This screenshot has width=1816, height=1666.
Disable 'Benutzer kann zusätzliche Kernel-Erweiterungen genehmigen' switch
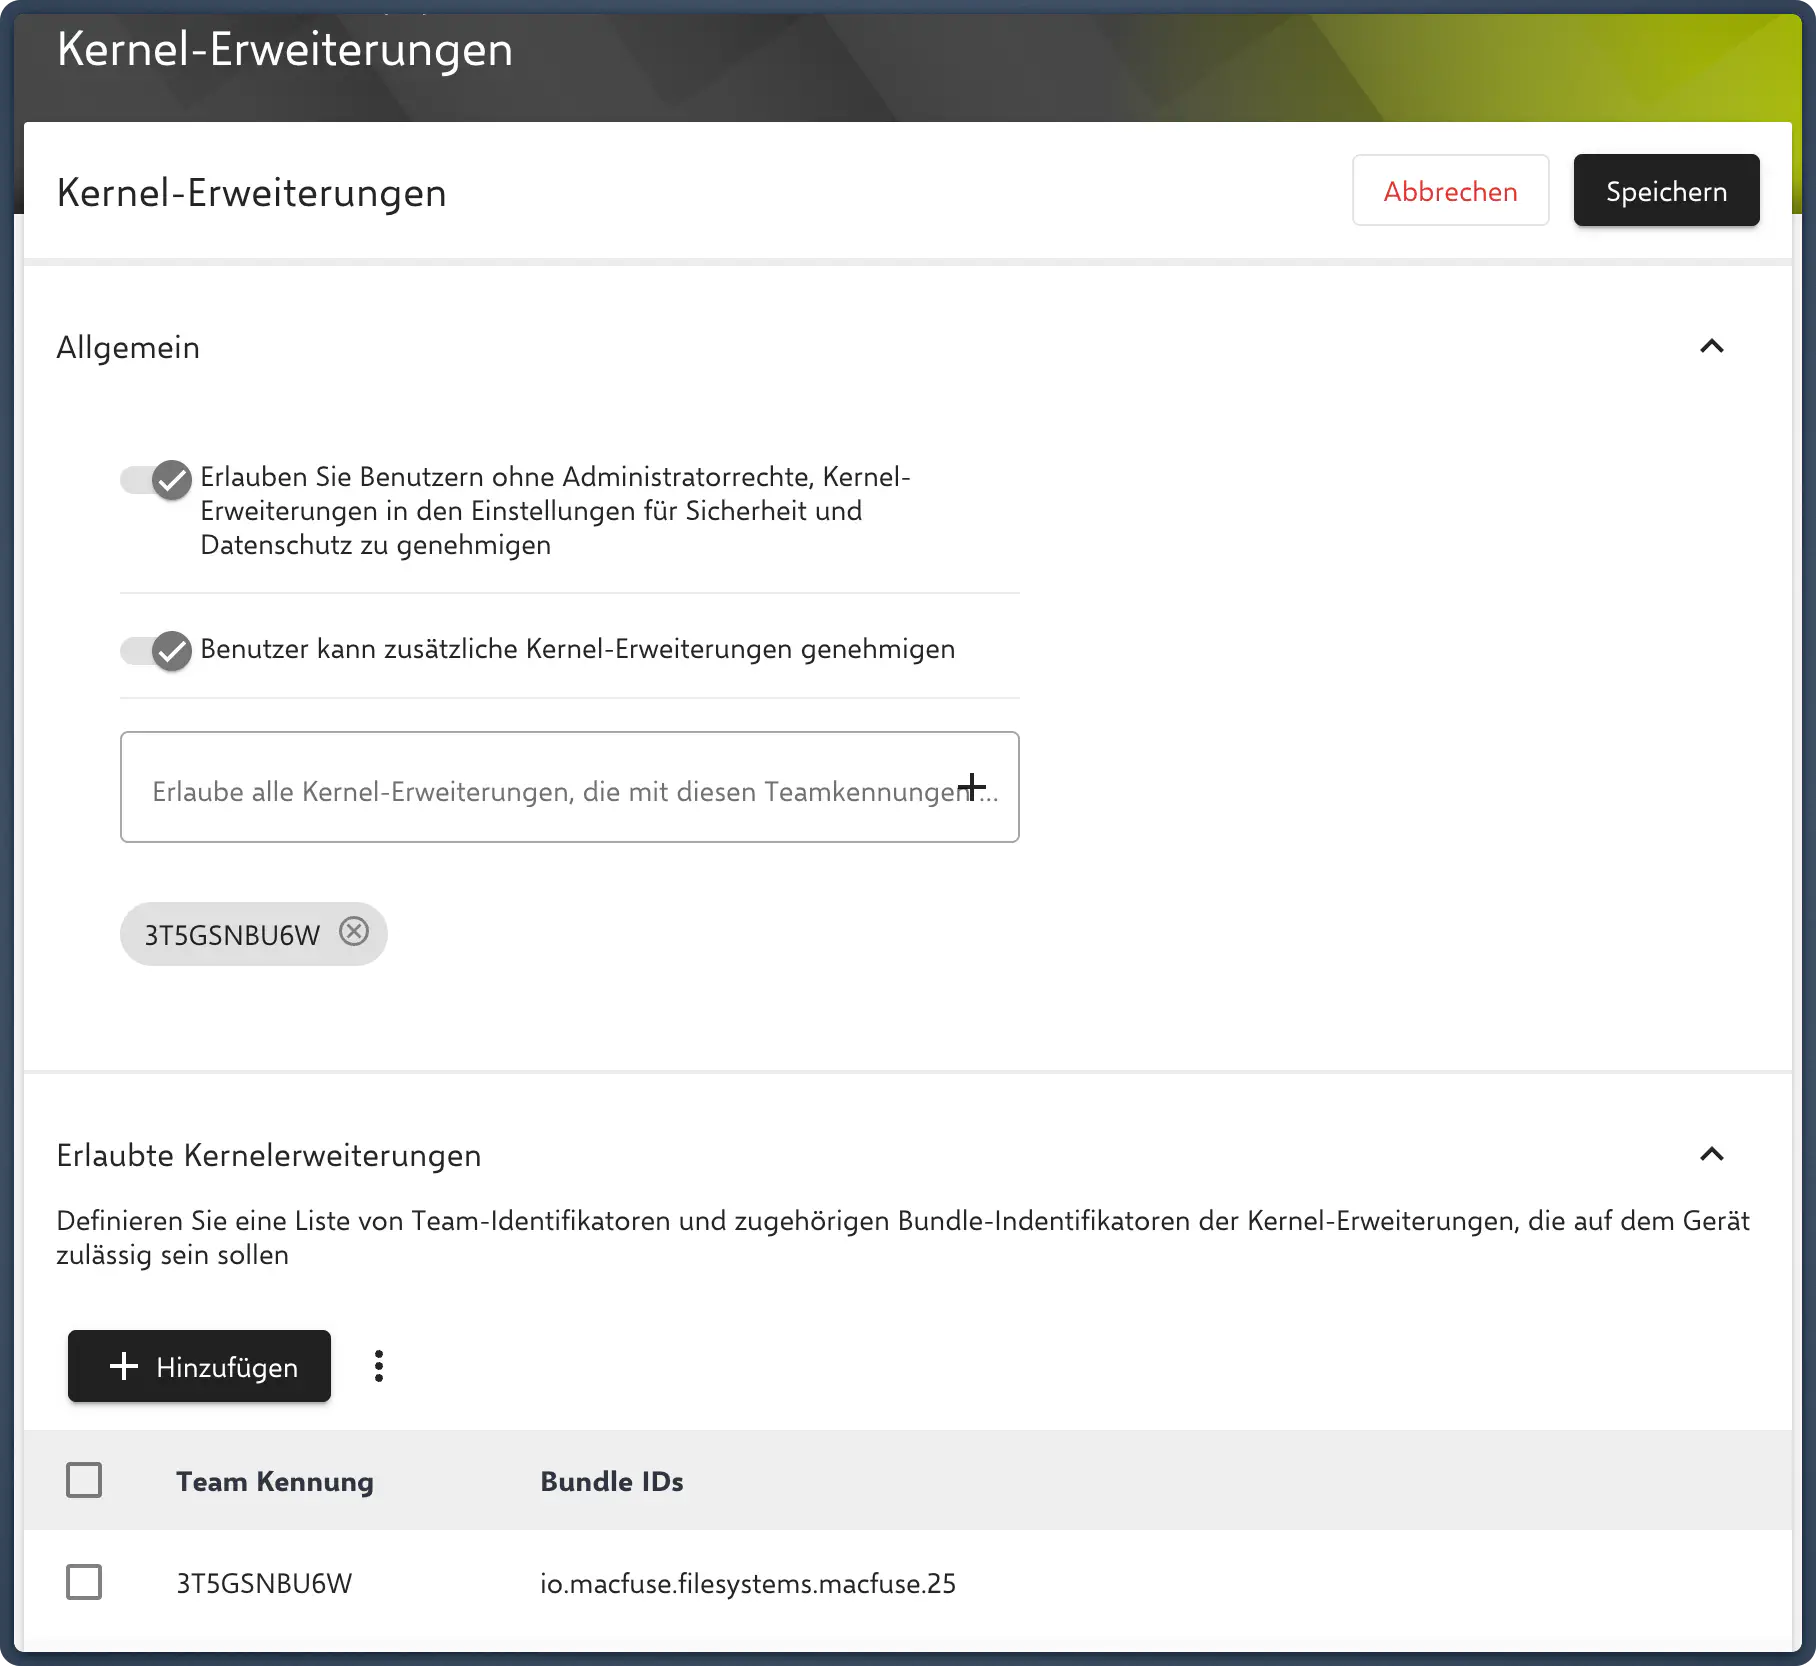click(156, 651)
